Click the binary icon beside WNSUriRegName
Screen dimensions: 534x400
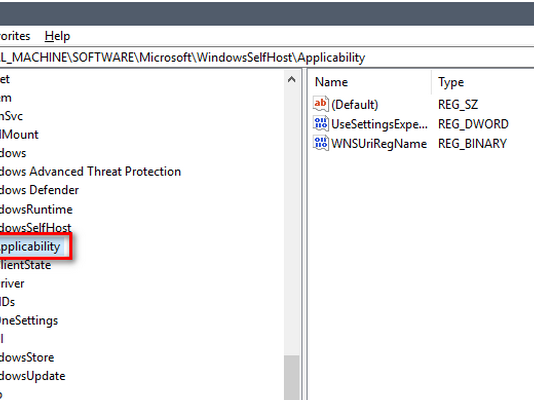320,143
